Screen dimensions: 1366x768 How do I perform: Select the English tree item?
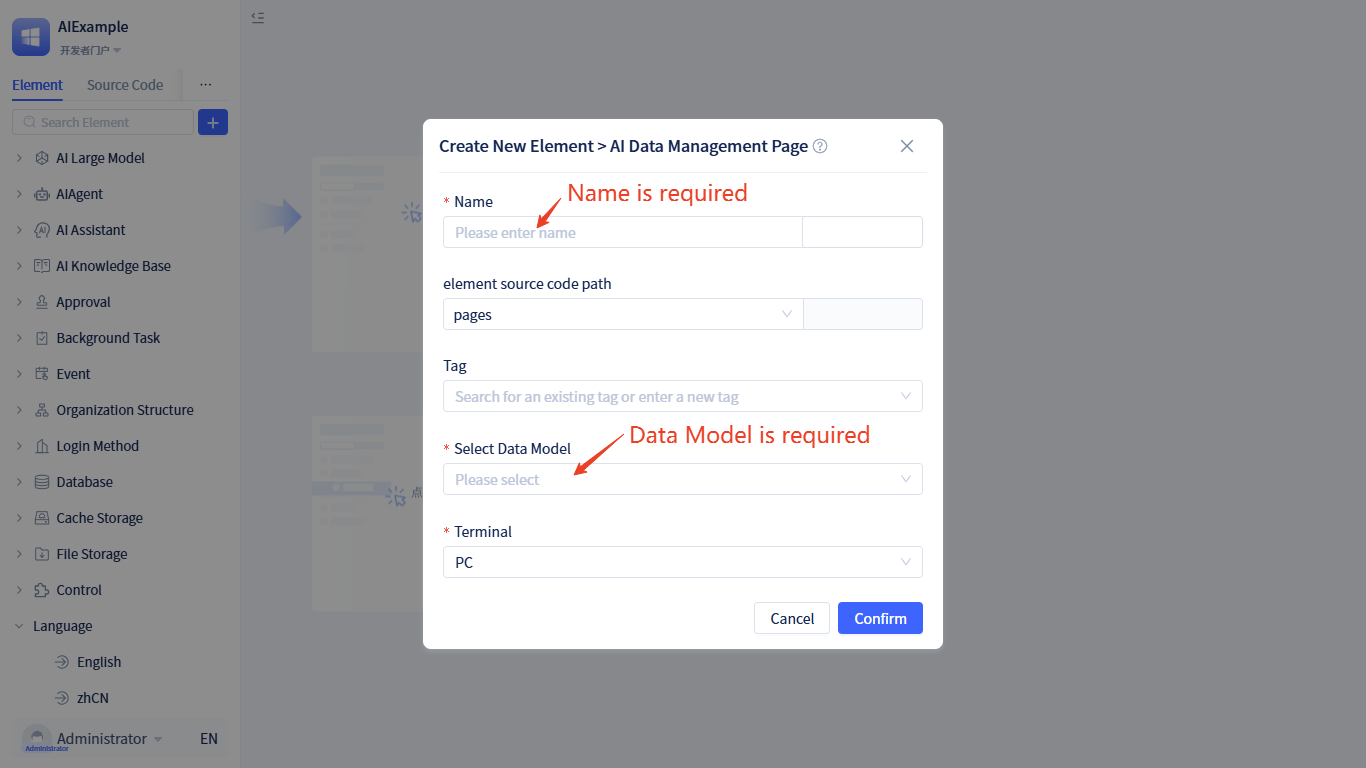tap(99, 662)
